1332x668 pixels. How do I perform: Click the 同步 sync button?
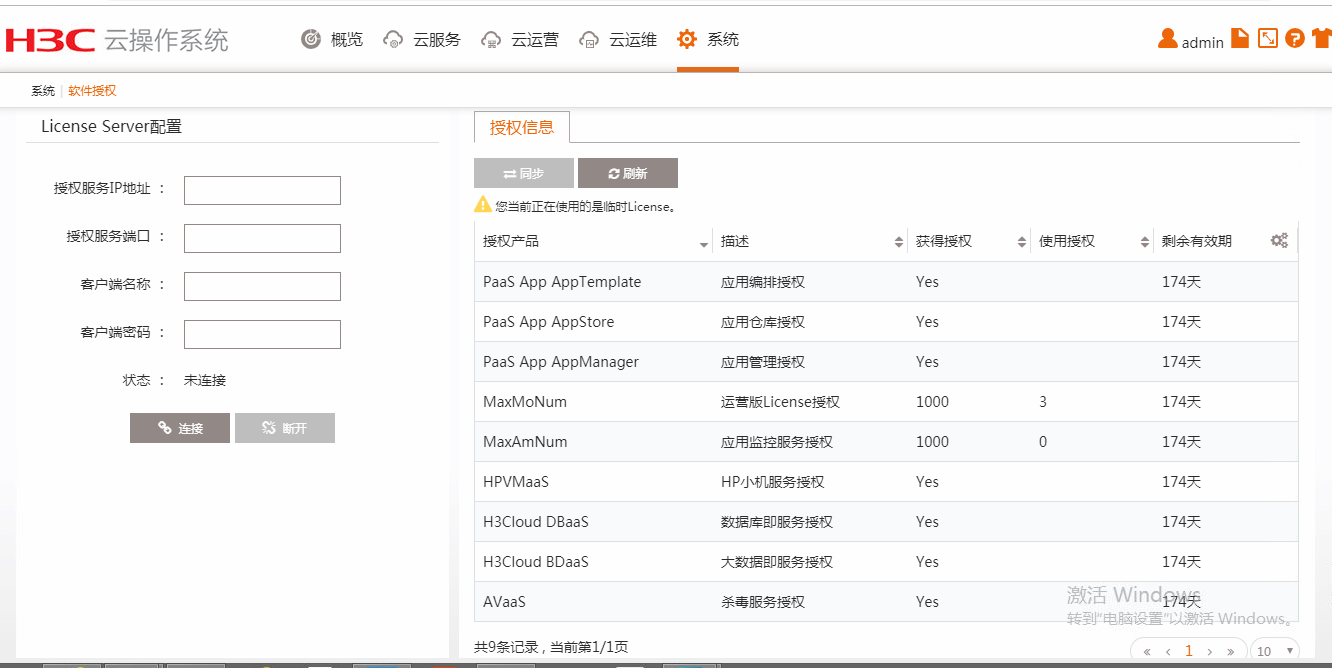524,173
